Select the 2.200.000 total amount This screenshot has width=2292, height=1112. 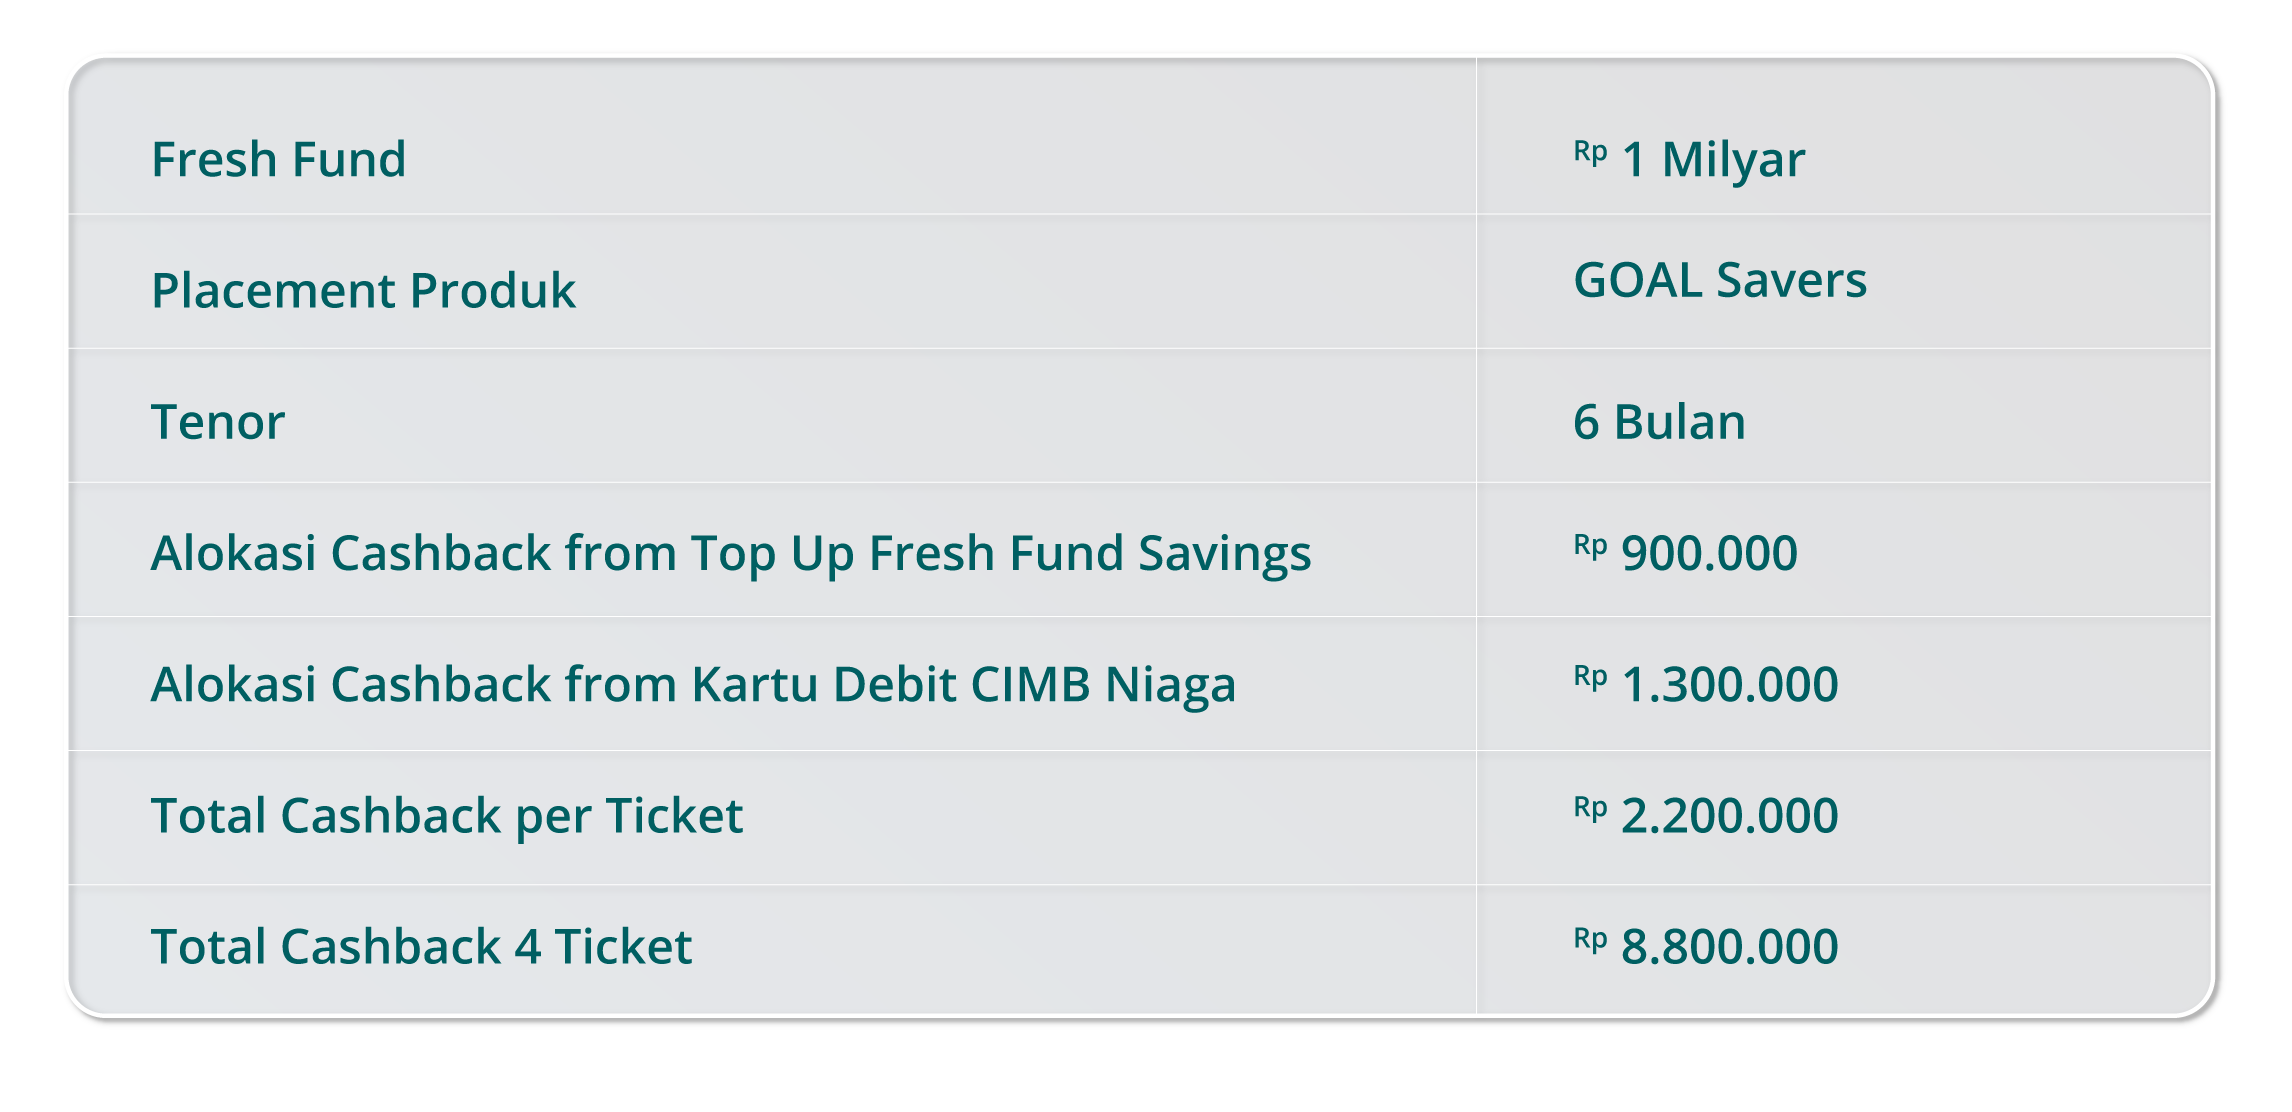click(x=1729, y=815)
